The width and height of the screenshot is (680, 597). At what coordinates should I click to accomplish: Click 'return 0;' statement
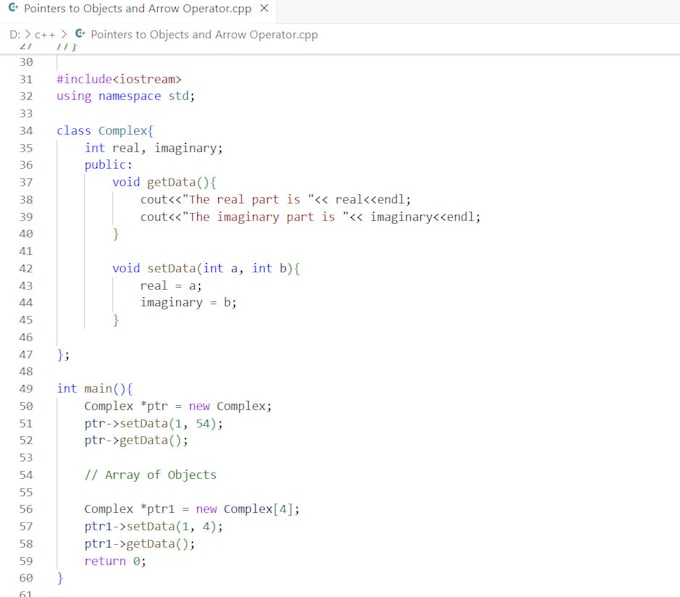pyautogui.click(x=115, y=561)
